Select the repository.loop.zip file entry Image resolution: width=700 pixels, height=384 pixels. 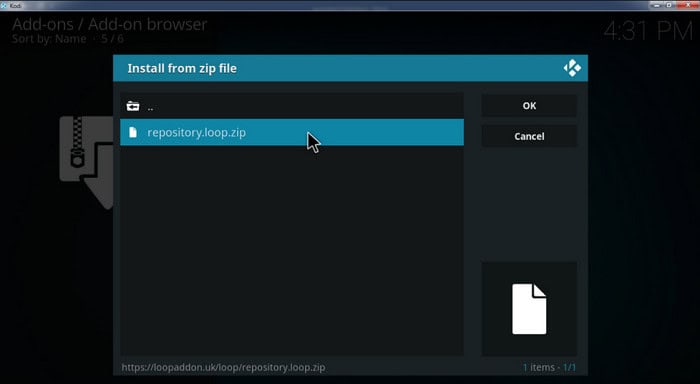(292, 132)
